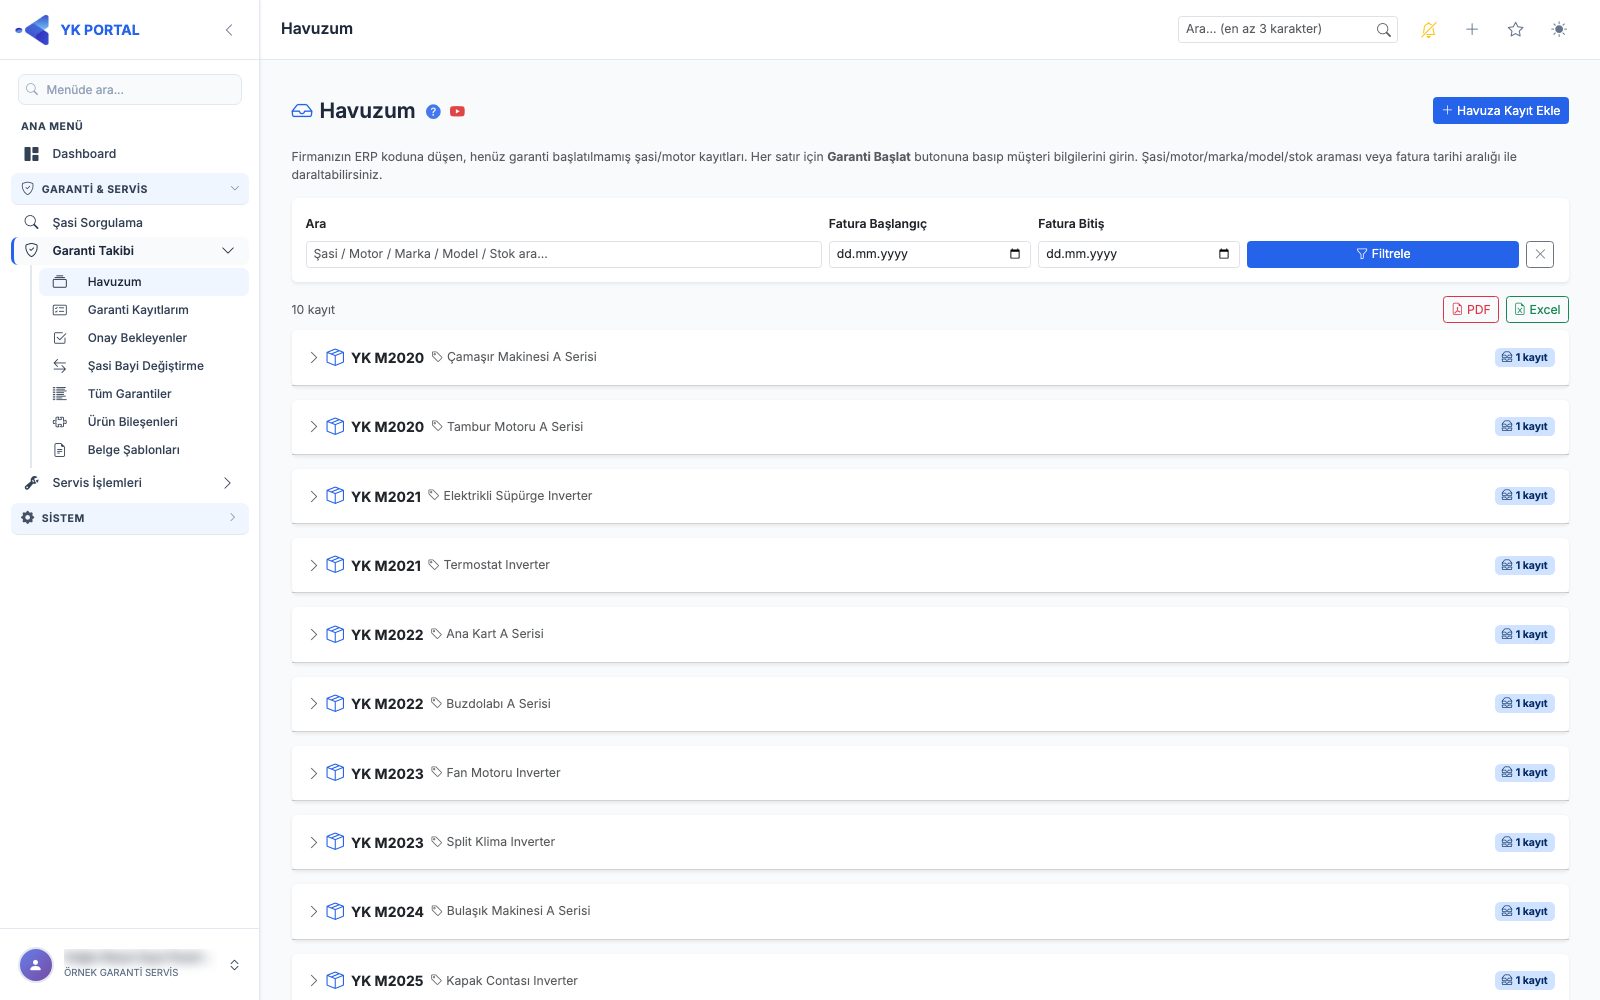Collapse the GARANTİ & SERVİS section

click(130, 189)
